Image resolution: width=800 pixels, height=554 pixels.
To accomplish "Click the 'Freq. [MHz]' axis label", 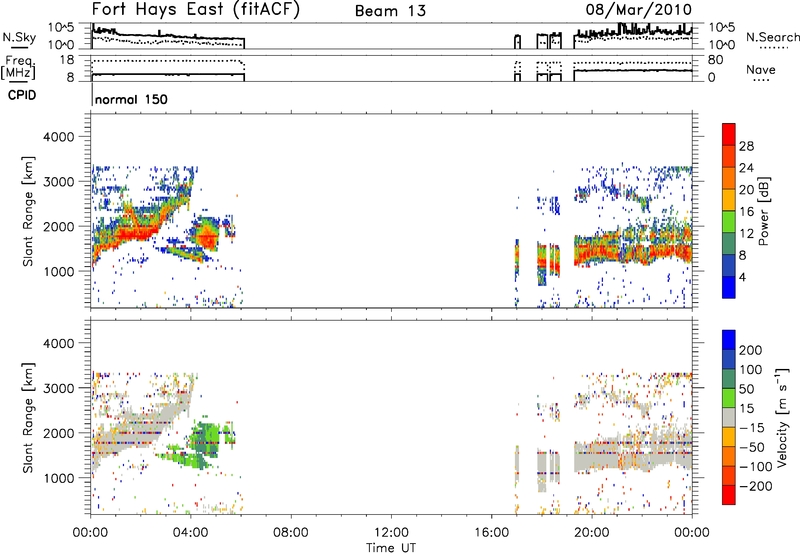I will tap(18, 67).
